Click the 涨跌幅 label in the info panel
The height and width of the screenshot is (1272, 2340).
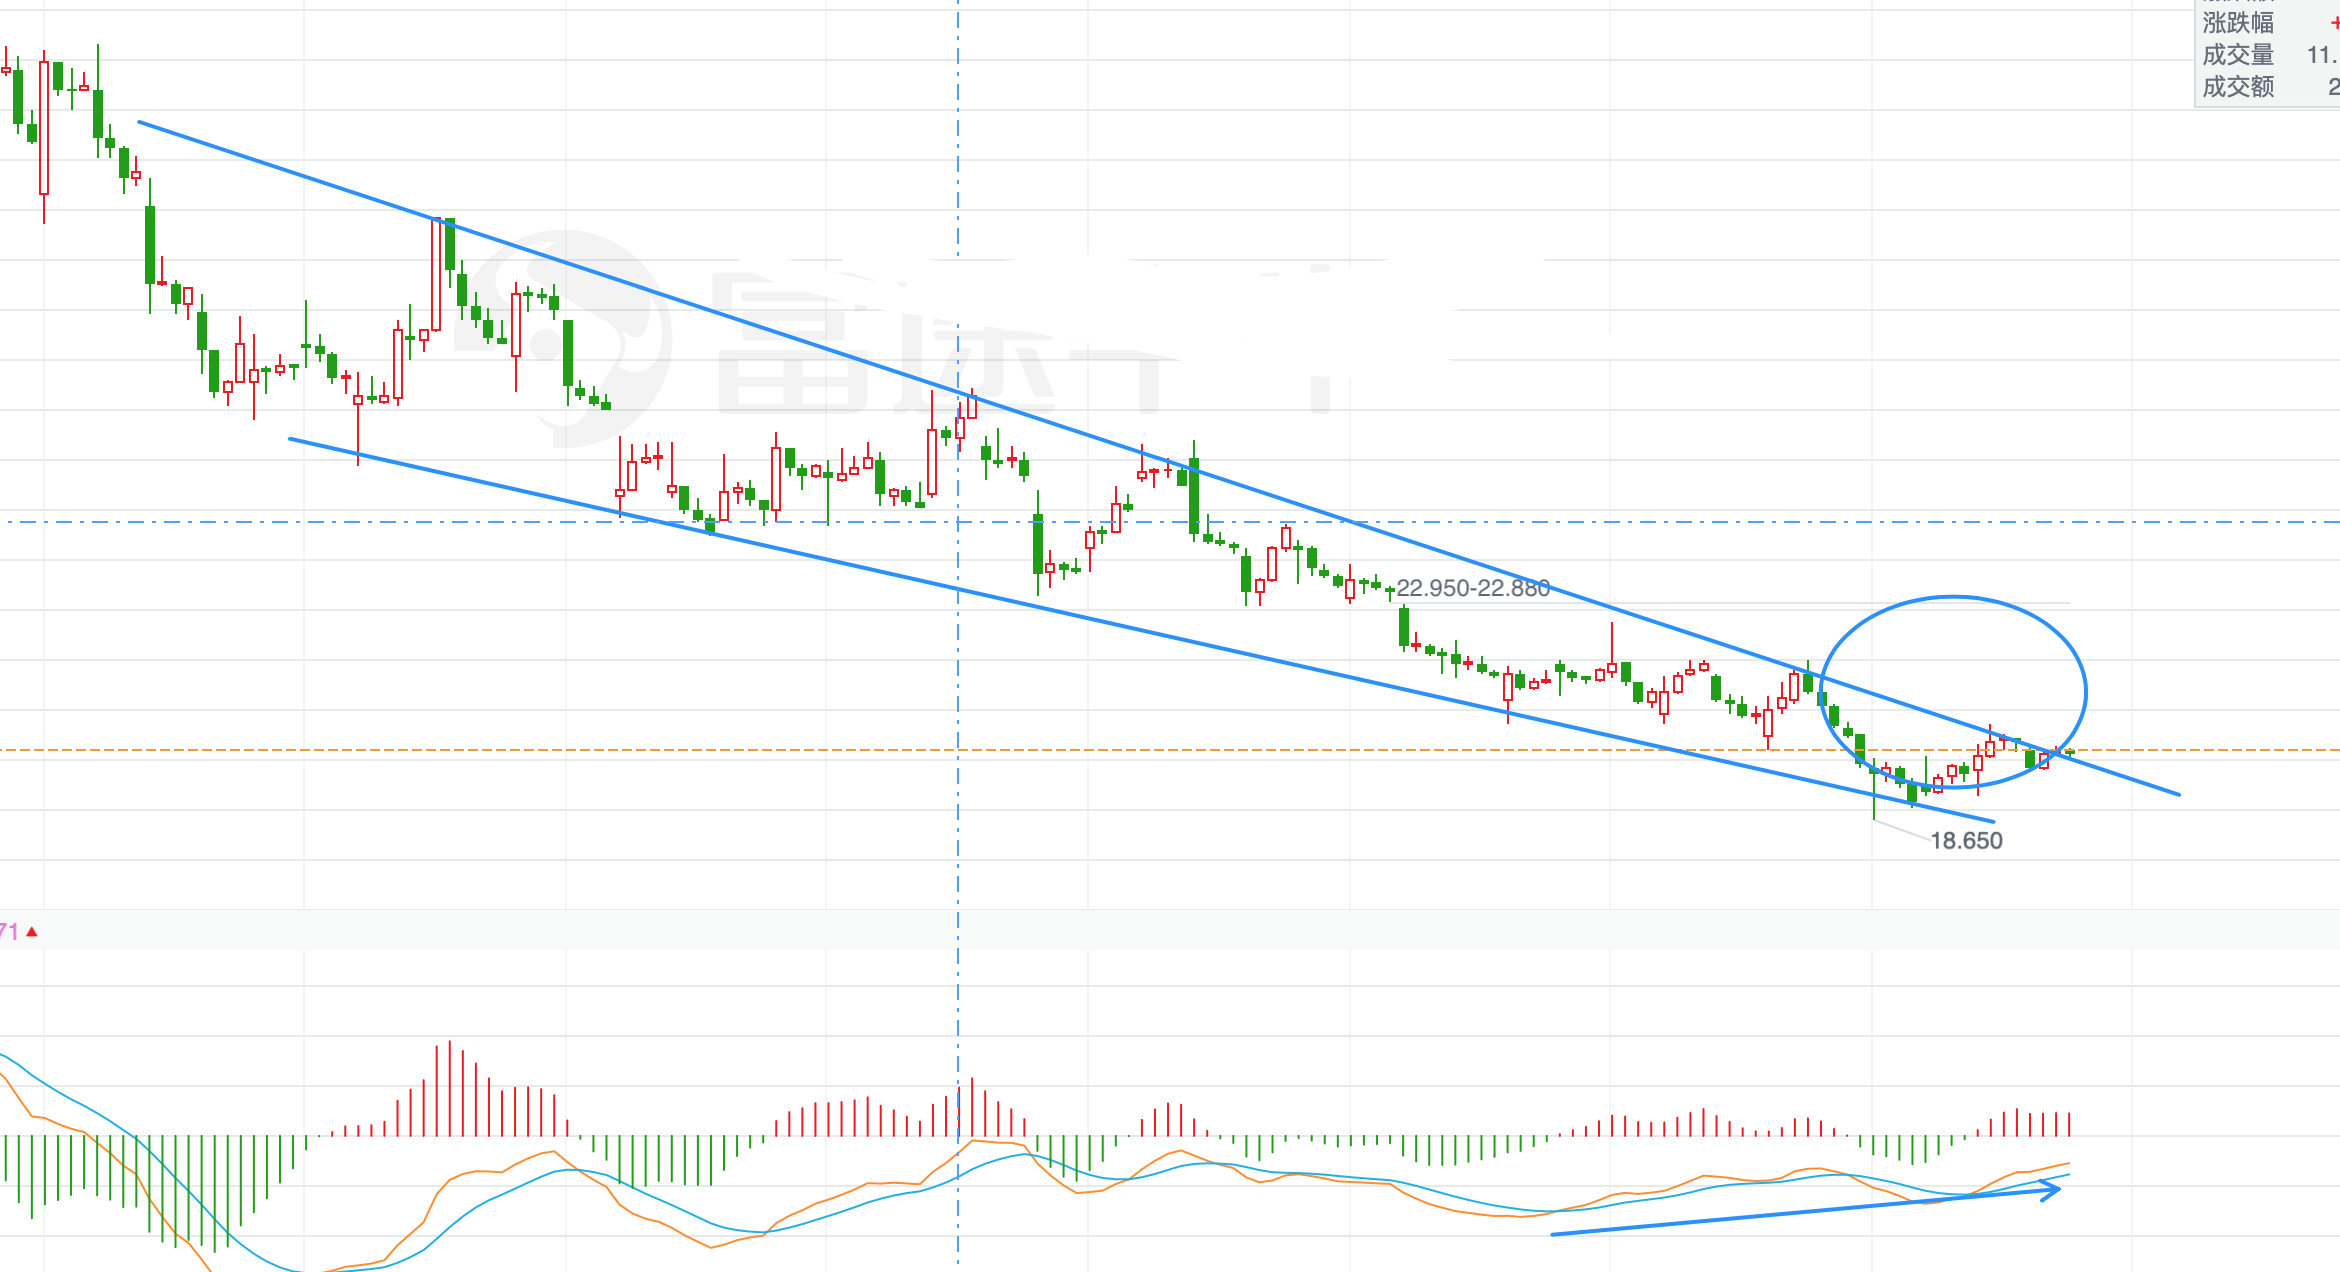(x=2238, y=23)
